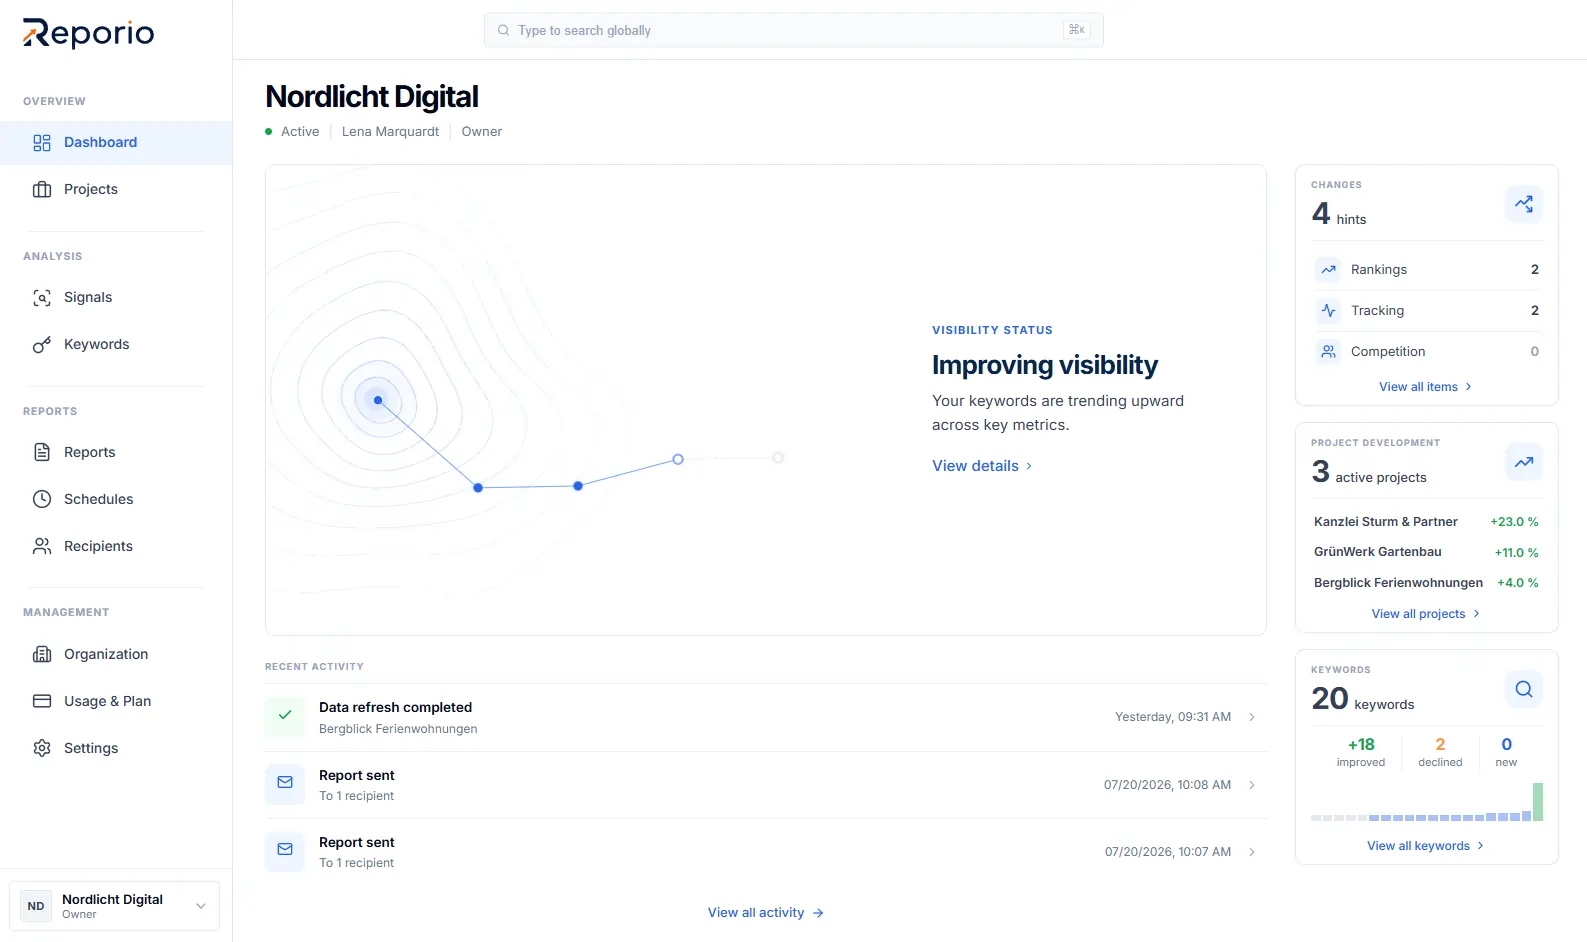Click the Schedules clock icon
Viewport: 1587px width, 942px height.
(42, 500)
